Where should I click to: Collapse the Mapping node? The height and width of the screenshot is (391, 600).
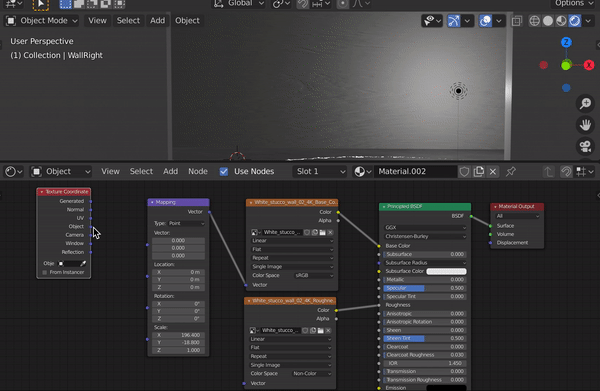coord(152,202)
